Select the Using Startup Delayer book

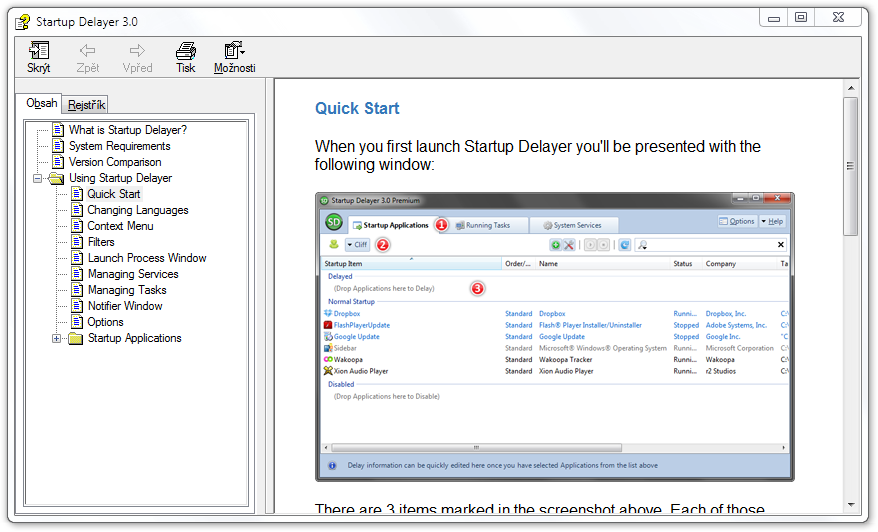[120, 178]
